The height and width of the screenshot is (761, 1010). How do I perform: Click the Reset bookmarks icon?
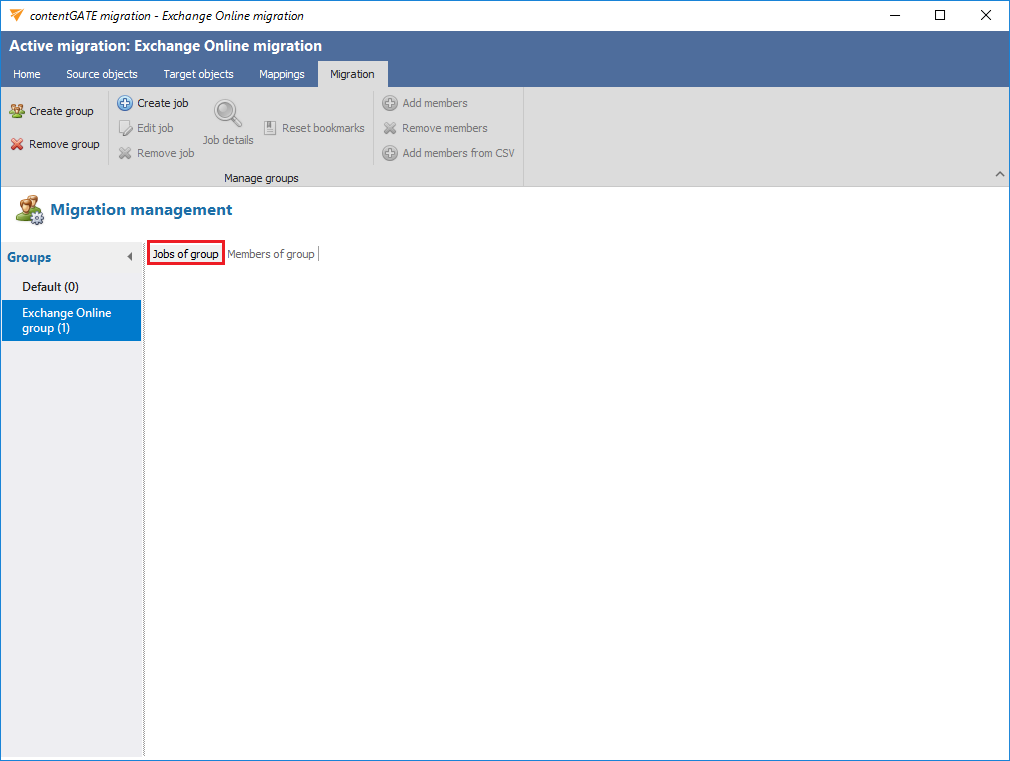271,128
